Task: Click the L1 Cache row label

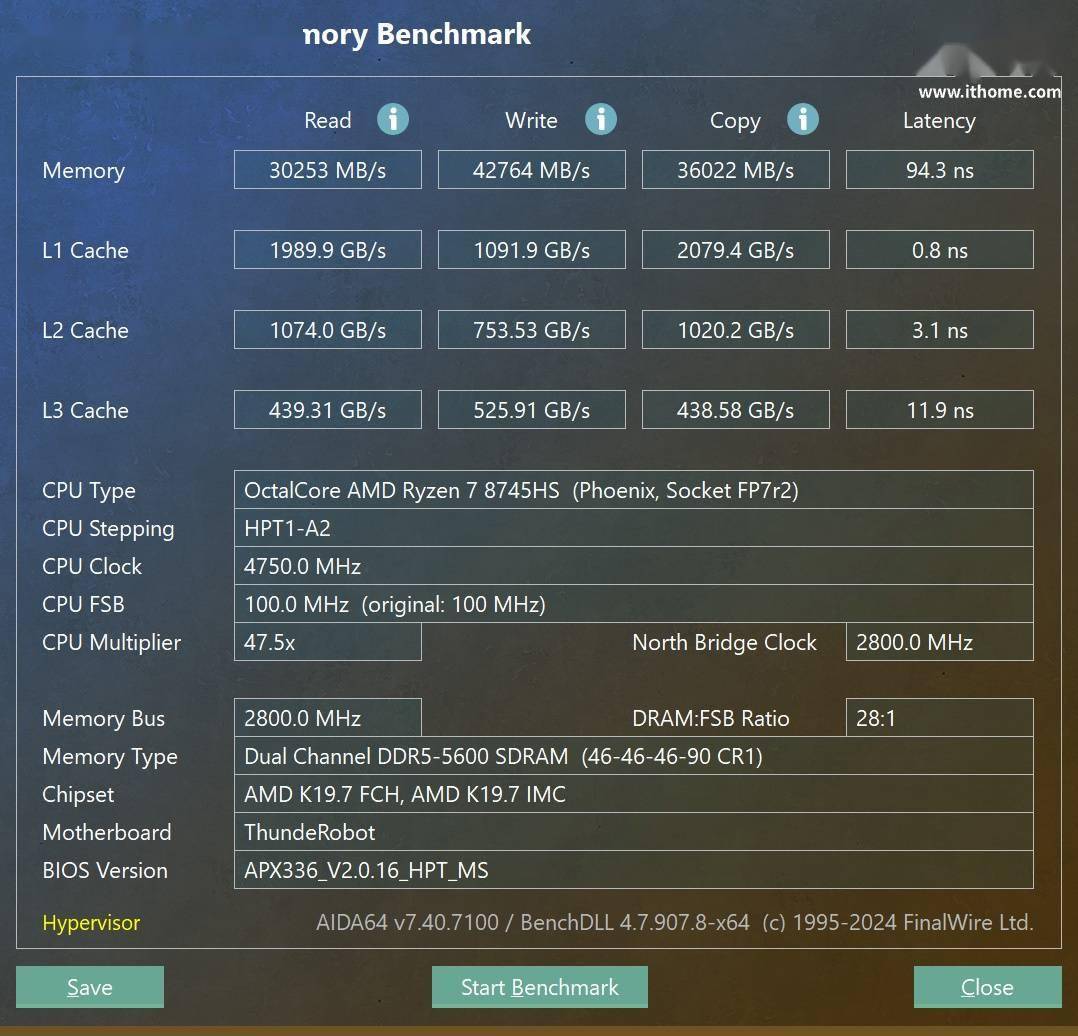Action: coord(85,250)
